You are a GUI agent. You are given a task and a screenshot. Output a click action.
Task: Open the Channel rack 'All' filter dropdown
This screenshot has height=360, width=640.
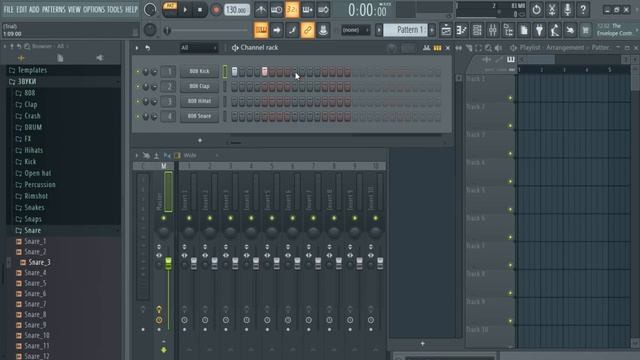point(199,48)
